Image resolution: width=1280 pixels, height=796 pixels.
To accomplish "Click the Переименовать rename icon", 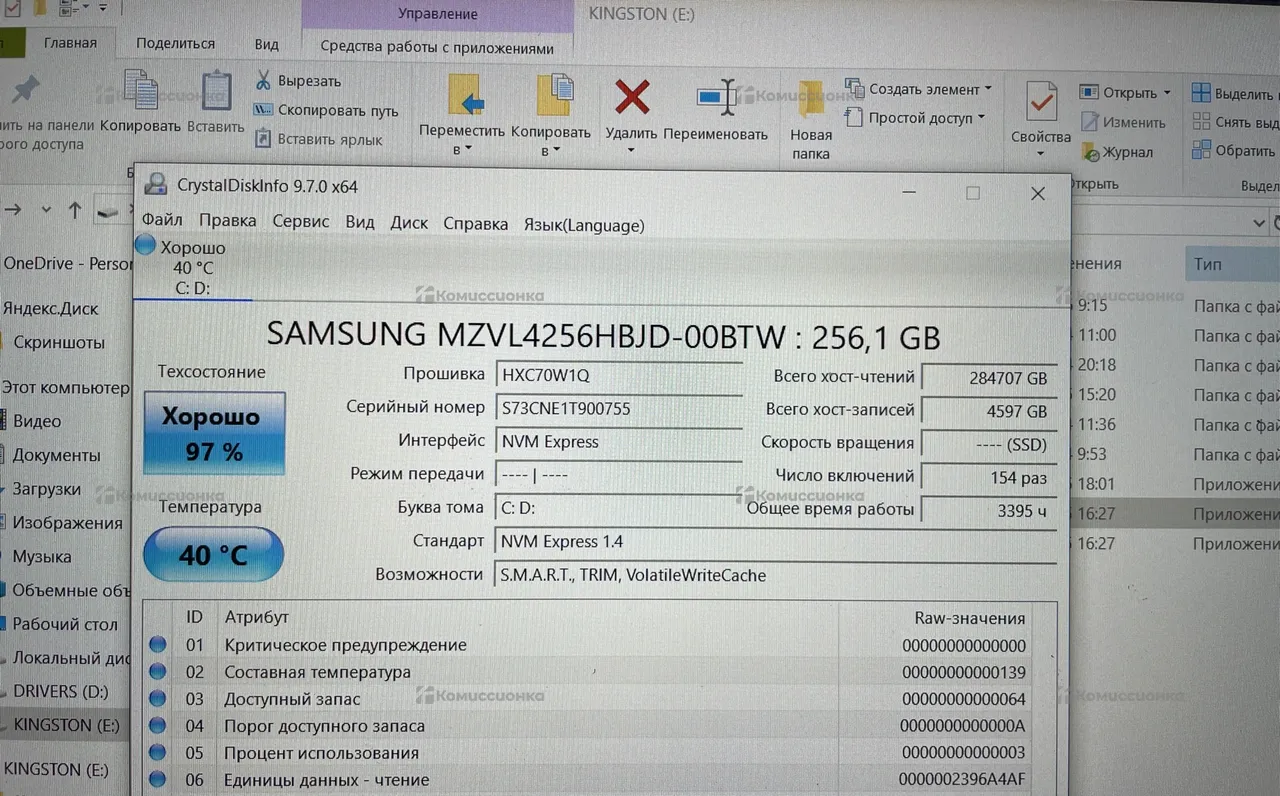I will (715, 100).
